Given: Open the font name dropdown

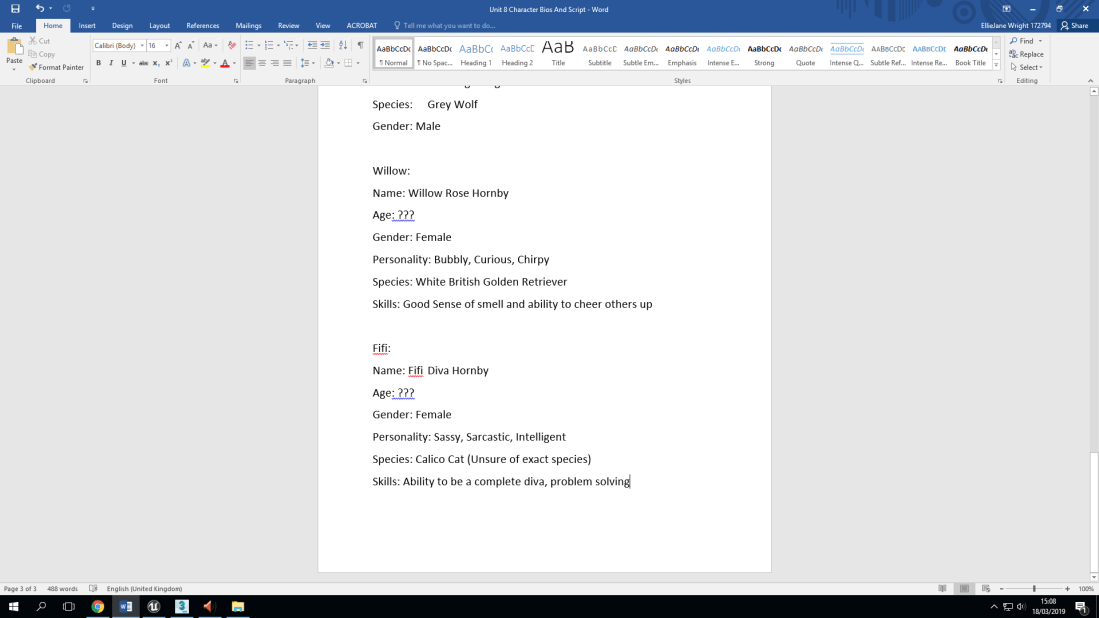Looking at the screenshot, I should coord(142,46).
